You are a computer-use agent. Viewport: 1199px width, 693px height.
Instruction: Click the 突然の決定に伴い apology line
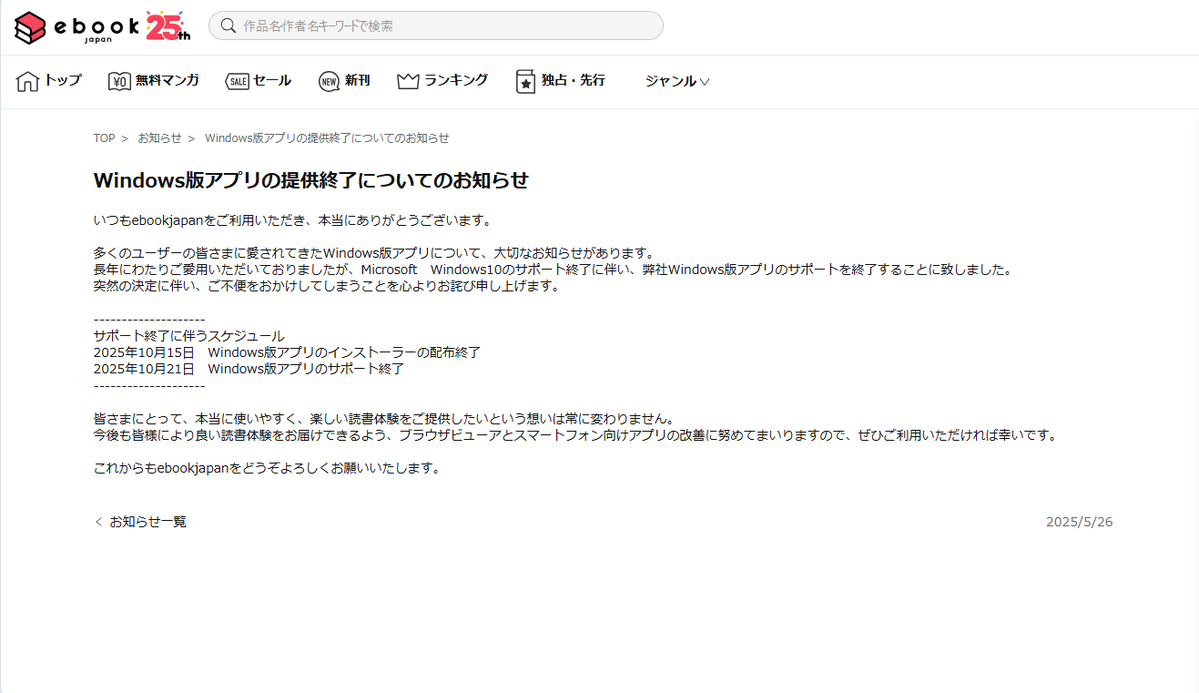click(328, 286)
